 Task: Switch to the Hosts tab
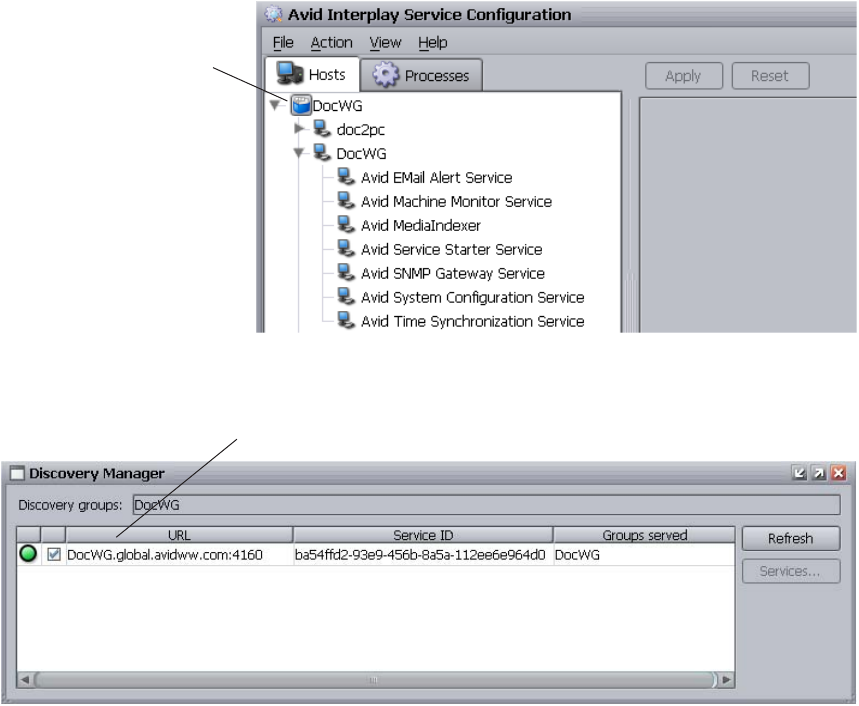312,74
